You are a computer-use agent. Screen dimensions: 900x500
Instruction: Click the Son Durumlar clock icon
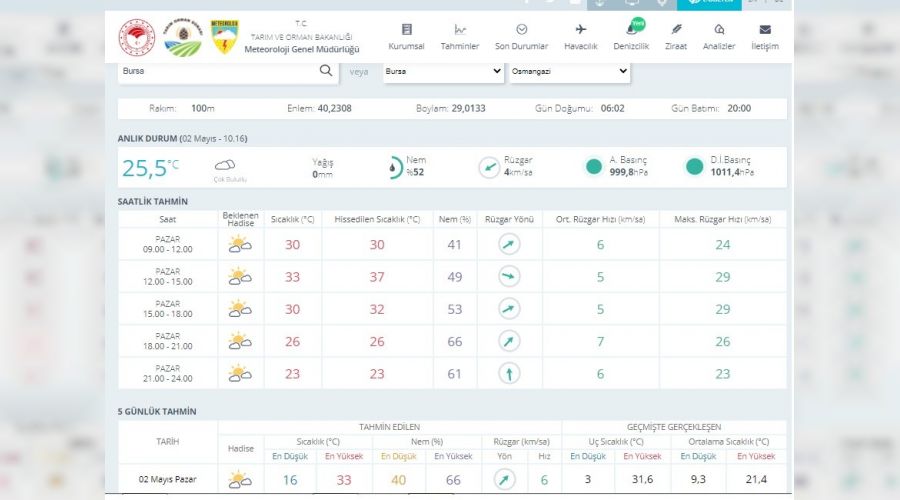pyautogui.click(x=521, y=30)
